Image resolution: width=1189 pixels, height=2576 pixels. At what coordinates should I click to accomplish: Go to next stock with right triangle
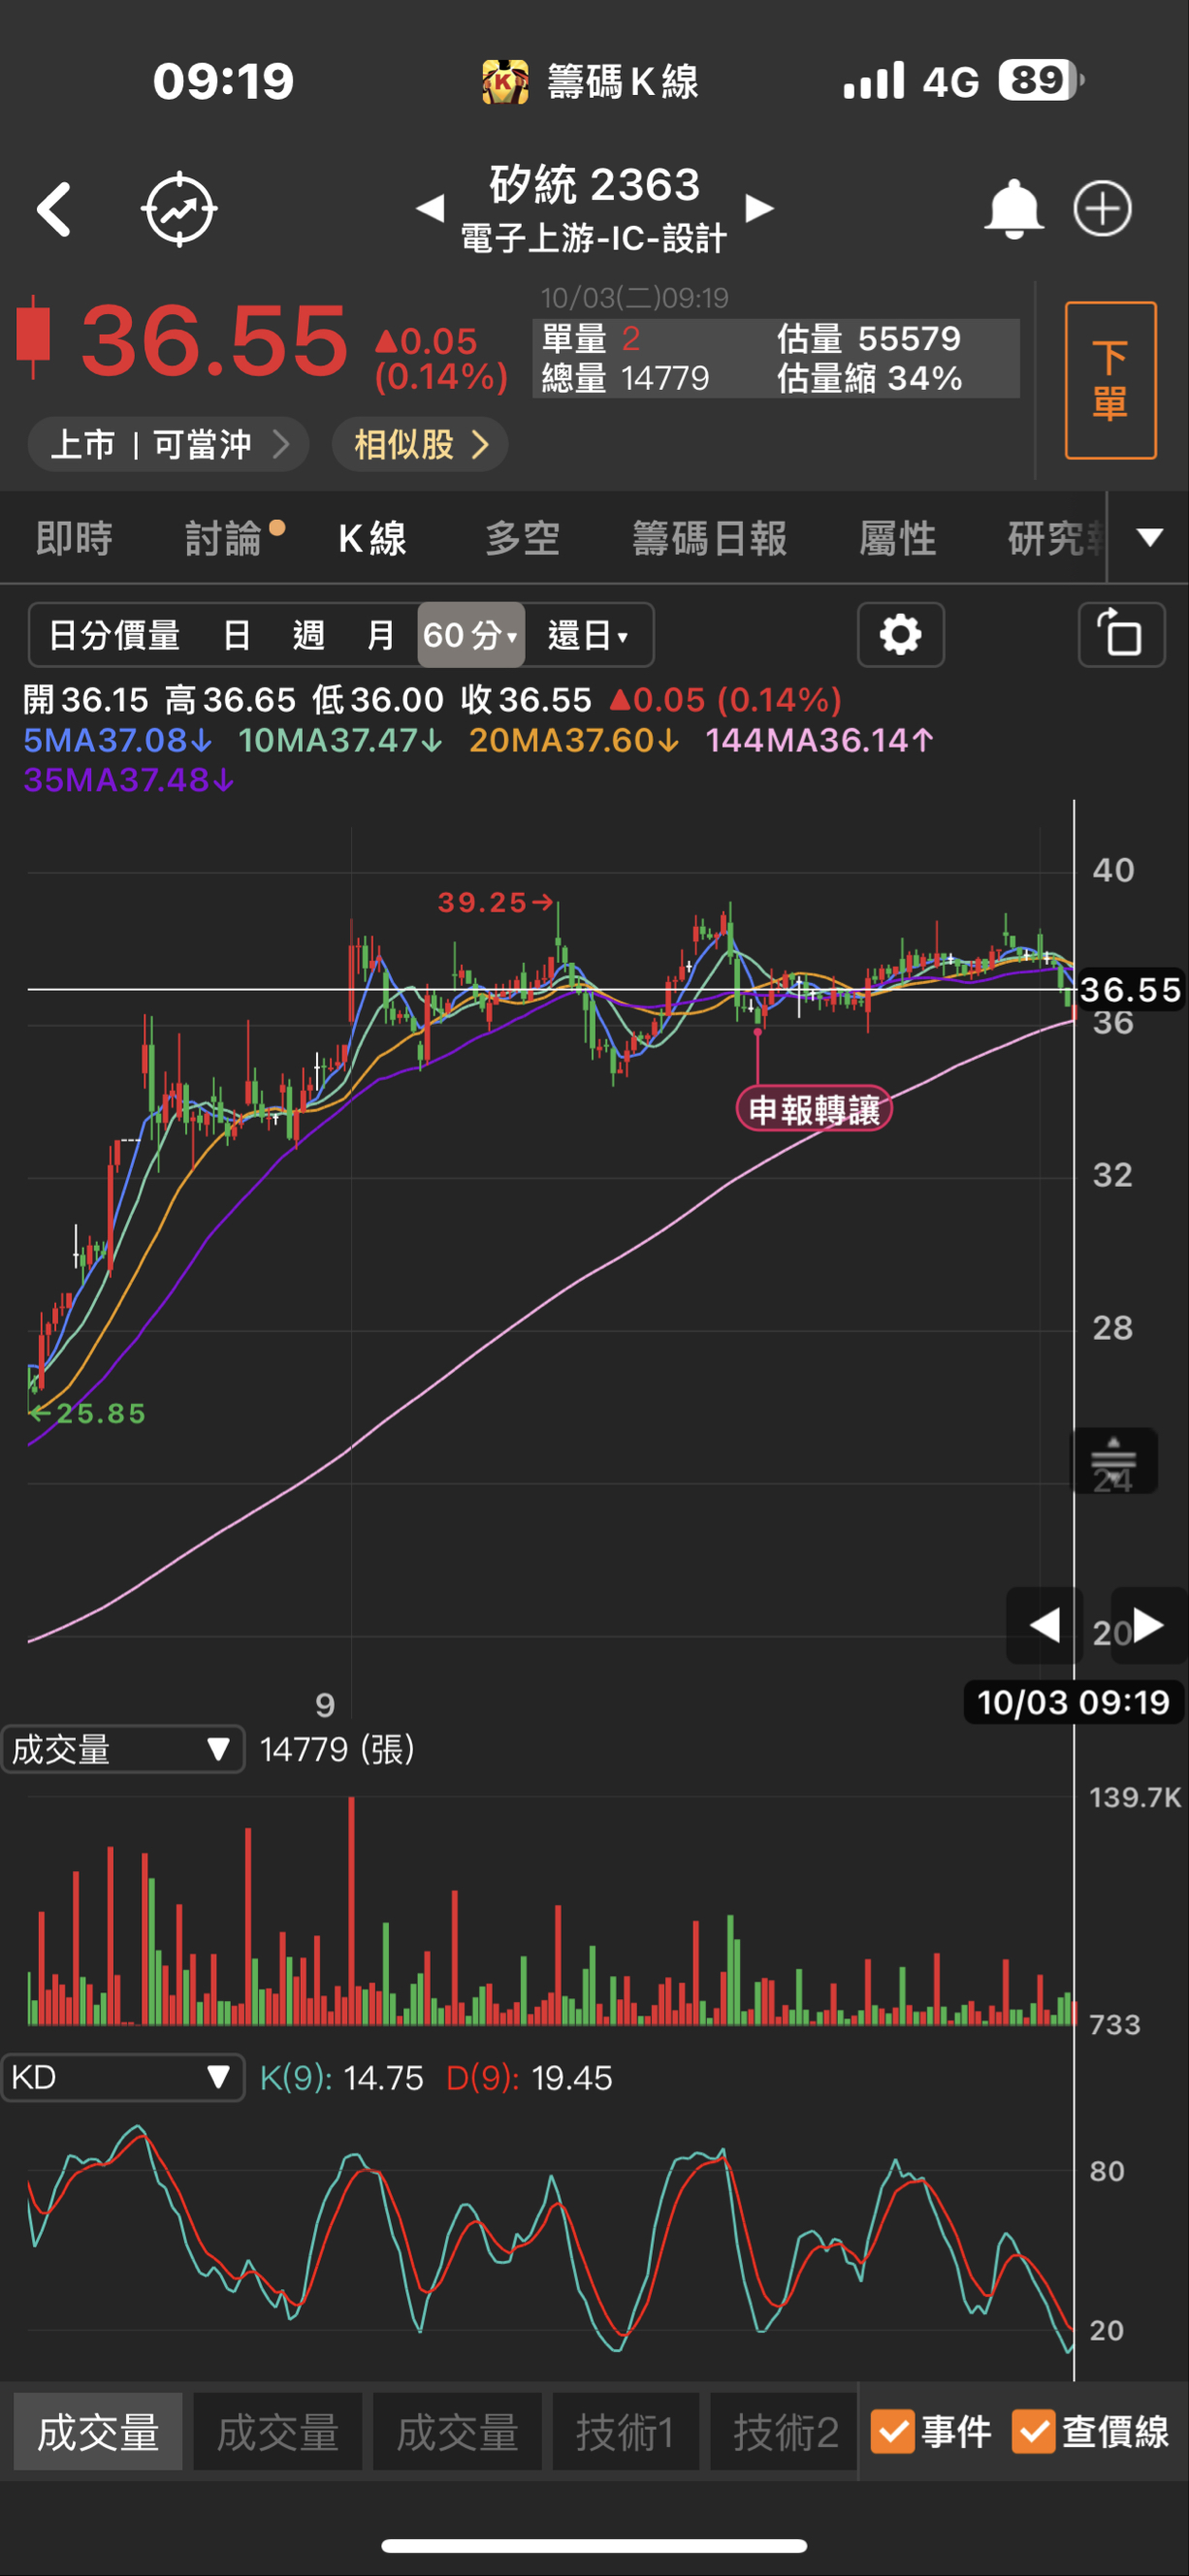click(x=760, y=208)
